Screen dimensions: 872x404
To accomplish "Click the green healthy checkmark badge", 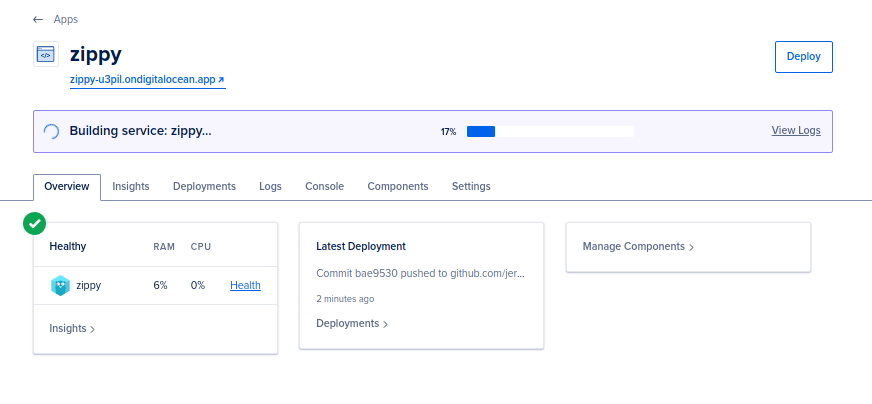I will click(x=35, y=223).
